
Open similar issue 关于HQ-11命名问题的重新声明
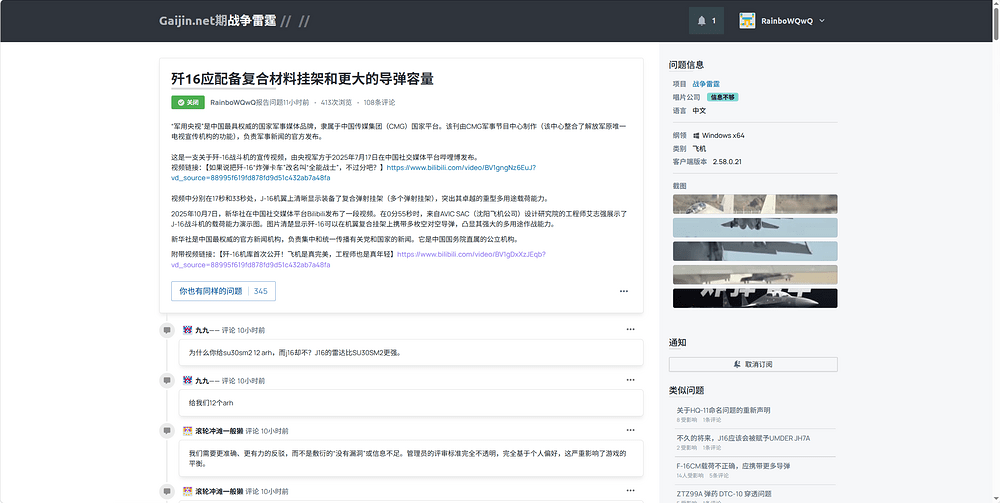pos(723,410)
